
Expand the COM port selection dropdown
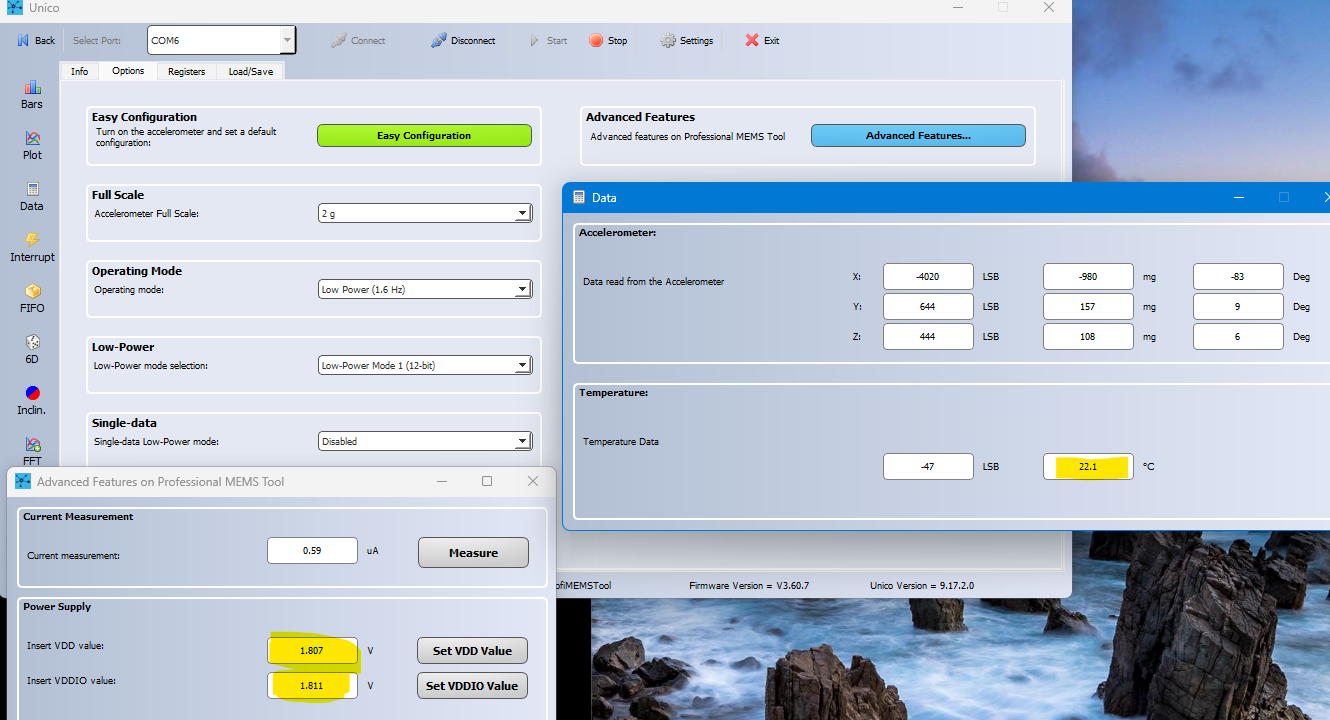287,40
